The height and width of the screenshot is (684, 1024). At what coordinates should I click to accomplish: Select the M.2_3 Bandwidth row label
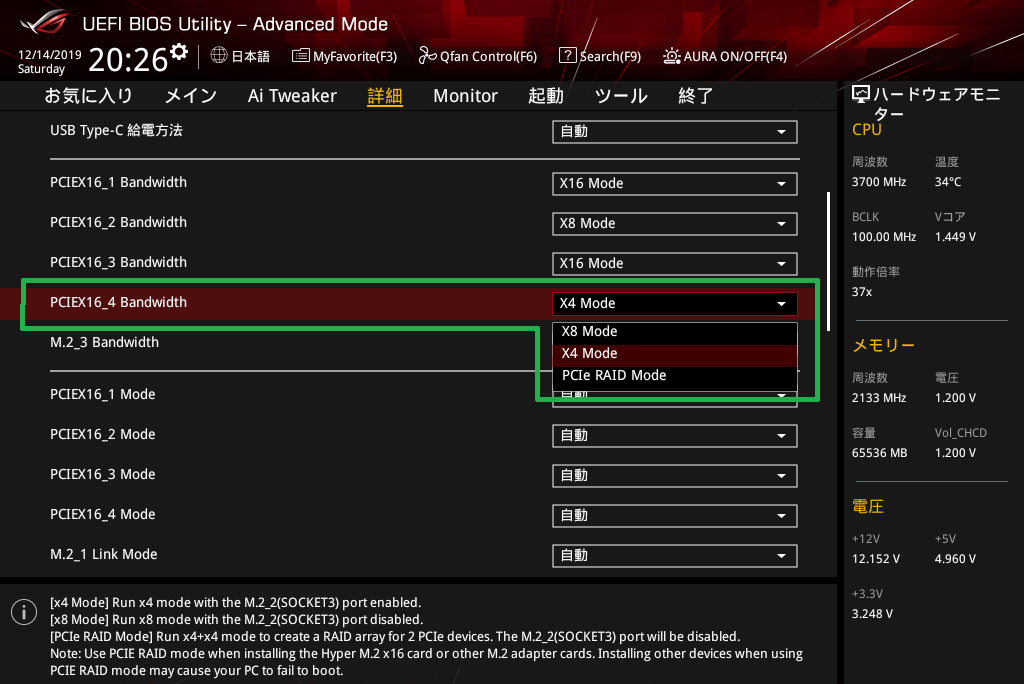(x=104, y=342)
